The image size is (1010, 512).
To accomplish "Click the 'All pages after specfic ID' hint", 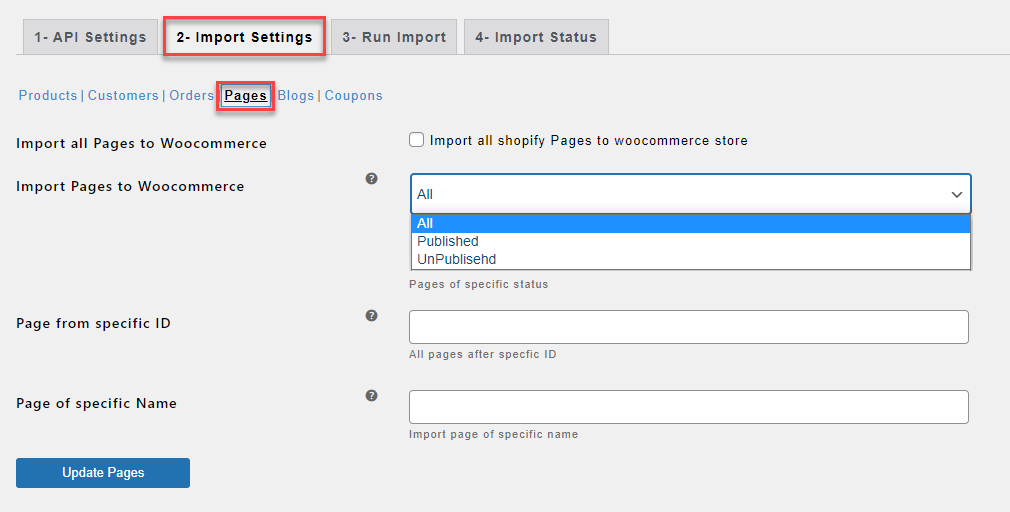I will click(482, 354).
